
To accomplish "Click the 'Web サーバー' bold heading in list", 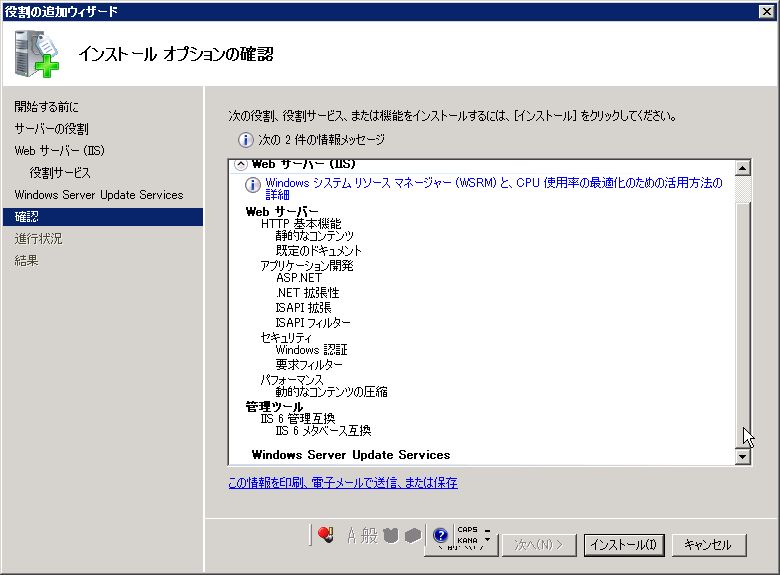I will pyautogui.click(x=282, y=212).
